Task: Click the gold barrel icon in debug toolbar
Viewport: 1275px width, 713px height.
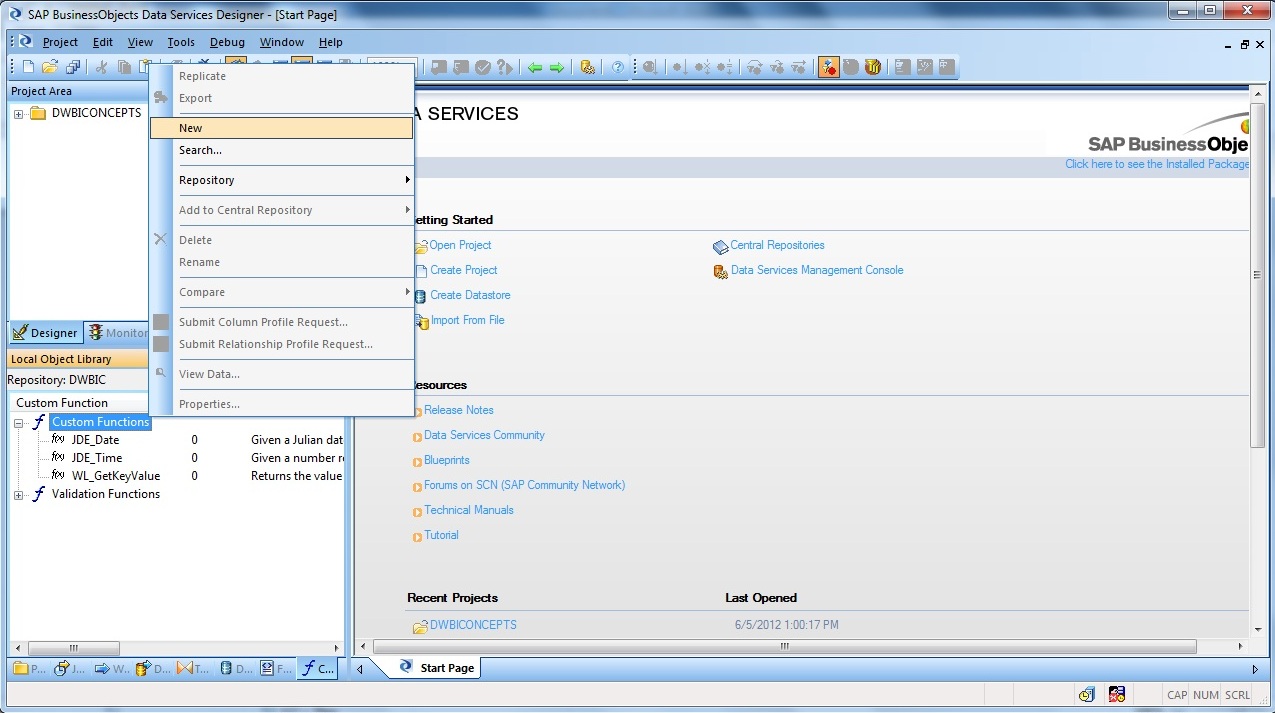Action: (x=873, y=67)
